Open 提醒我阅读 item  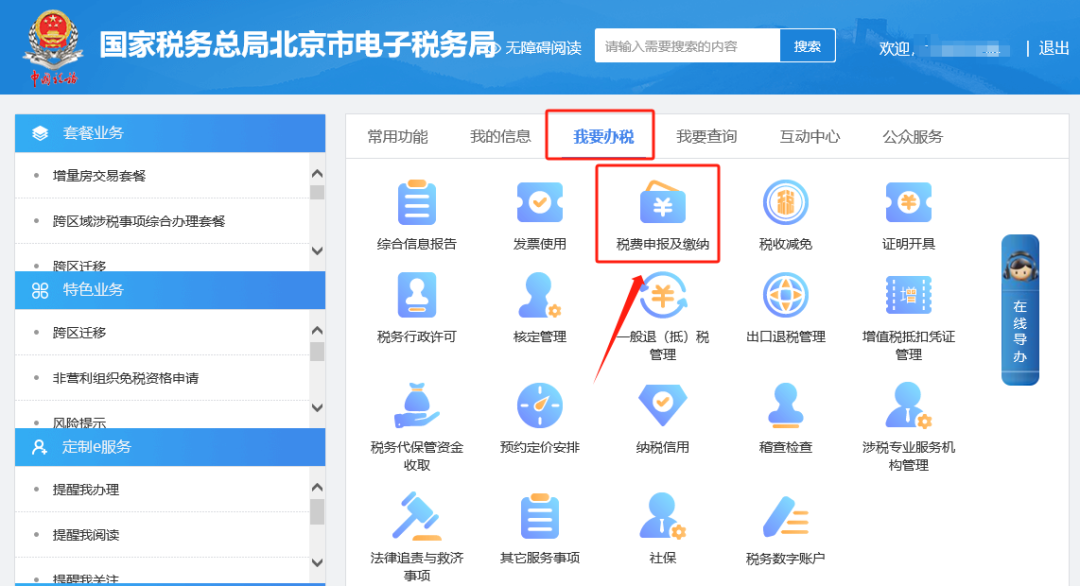click(x=86, y=535)
